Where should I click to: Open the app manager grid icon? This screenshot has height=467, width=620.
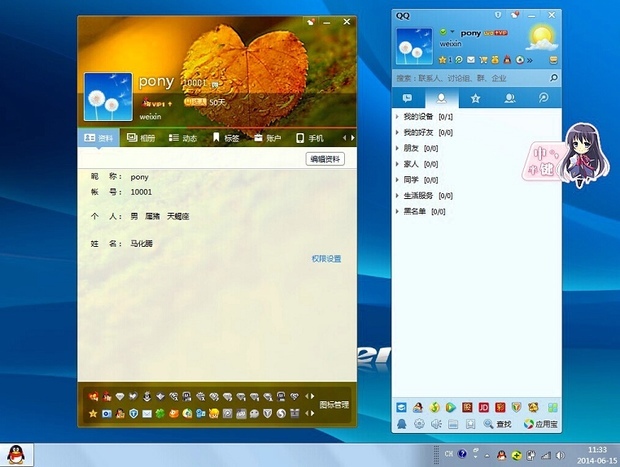552,407
